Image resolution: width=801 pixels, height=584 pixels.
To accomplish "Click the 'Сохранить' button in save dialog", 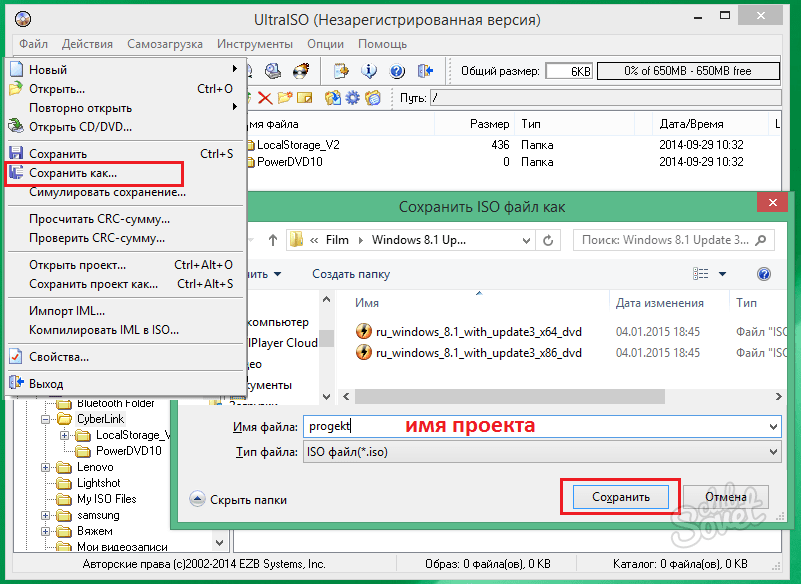I will tap(621, 497).
